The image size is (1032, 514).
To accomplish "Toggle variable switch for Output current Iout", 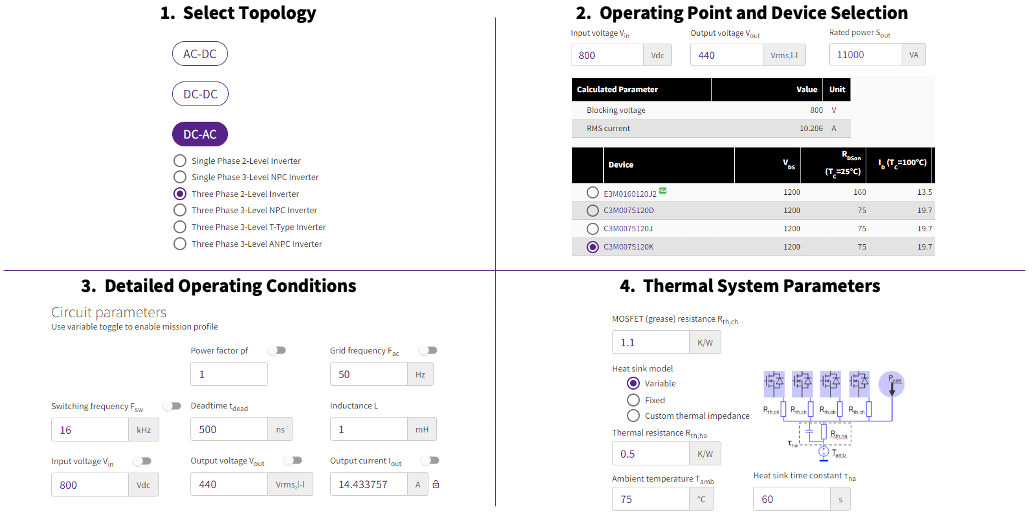I will coord(428,461).
